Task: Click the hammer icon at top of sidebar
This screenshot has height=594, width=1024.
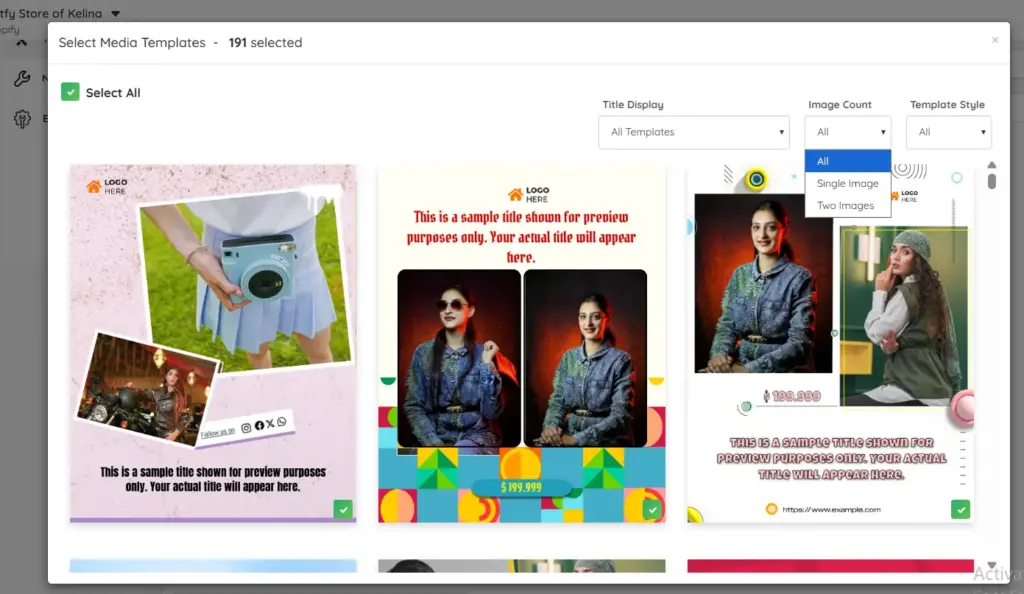Action: 22,43
